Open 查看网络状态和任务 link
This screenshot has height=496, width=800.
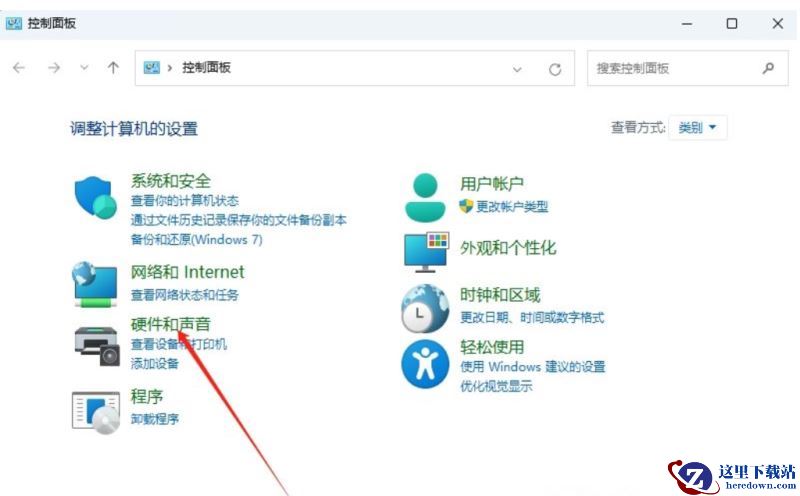[x=185, y=294]
